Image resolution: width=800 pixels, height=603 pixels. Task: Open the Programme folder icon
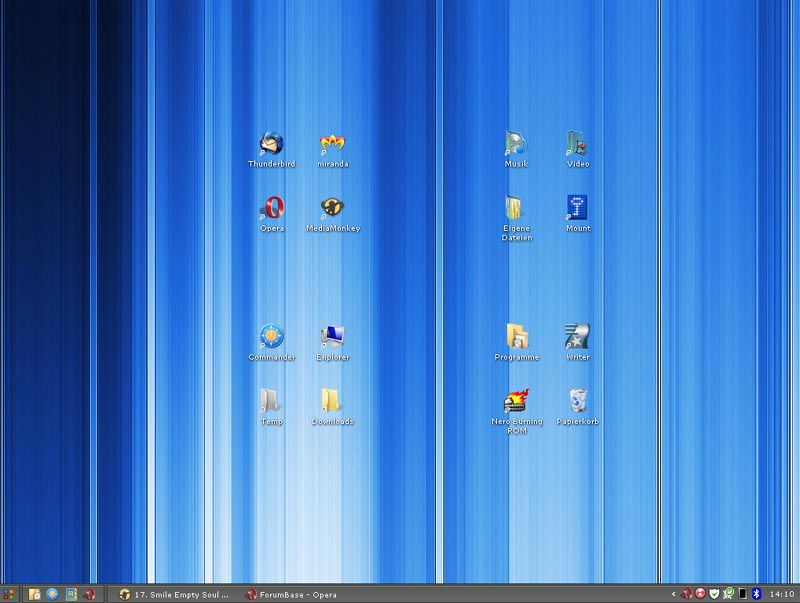point(516,342)
